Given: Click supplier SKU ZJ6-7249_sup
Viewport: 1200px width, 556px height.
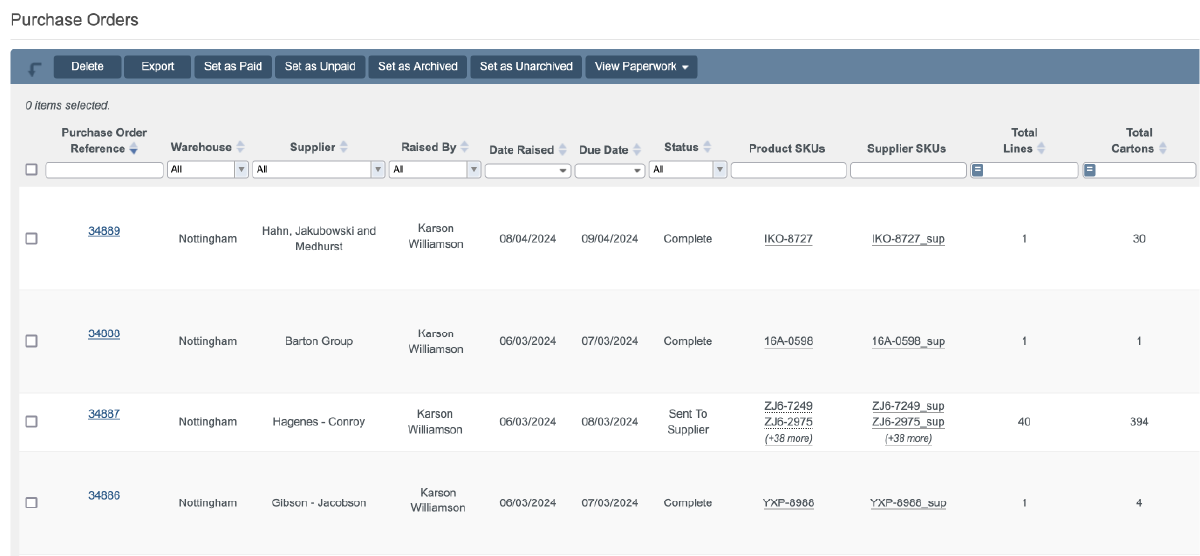Looking at the screenshot, I should click(908, 406).
